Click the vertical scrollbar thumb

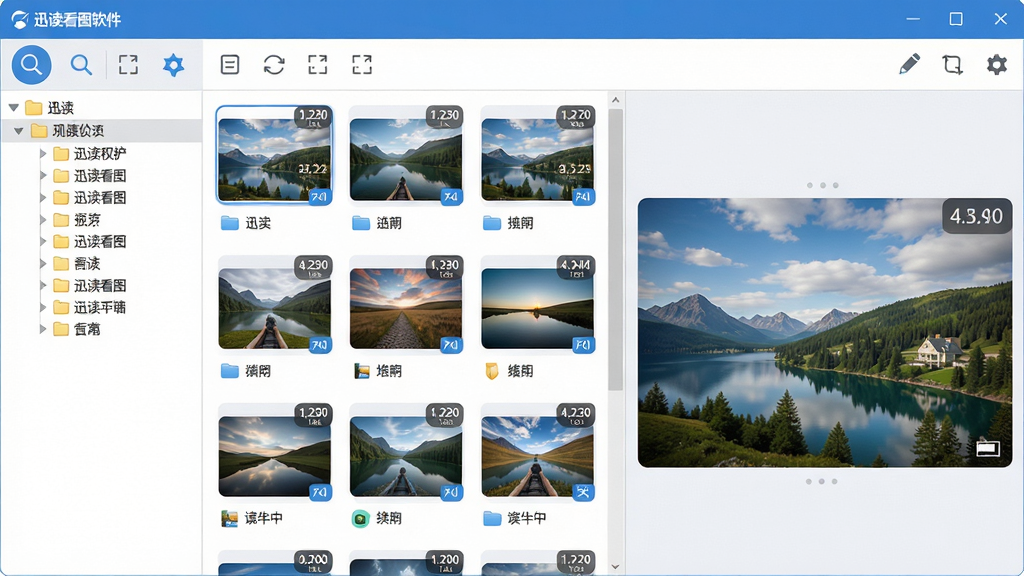point(615,250)
